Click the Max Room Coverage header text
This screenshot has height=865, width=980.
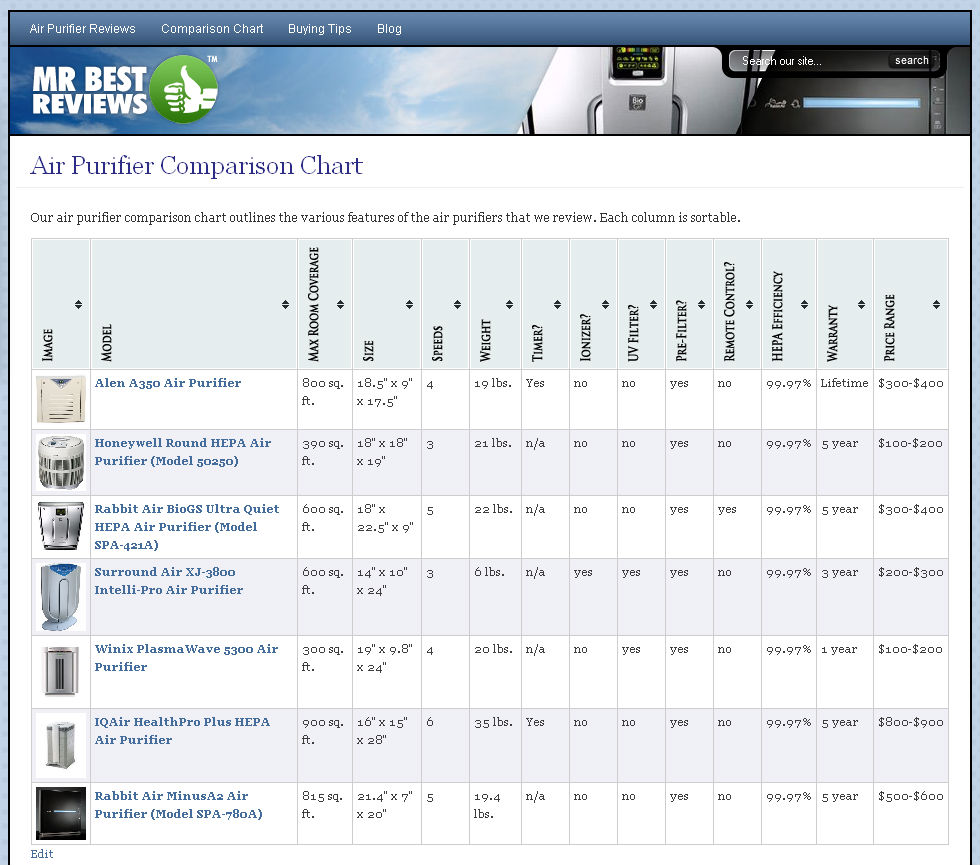tap(313, 304)
